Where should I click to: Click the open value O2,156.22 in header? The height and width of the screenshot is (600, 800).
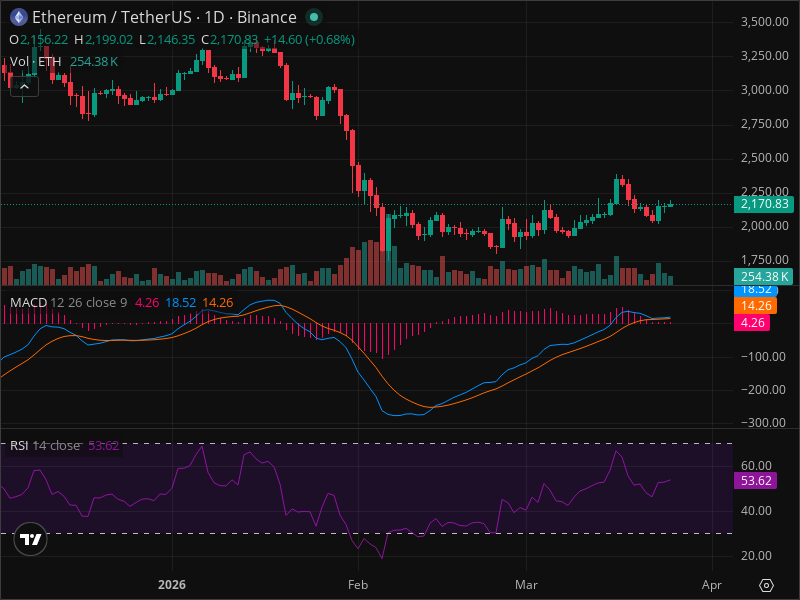(x=39, y=40)
